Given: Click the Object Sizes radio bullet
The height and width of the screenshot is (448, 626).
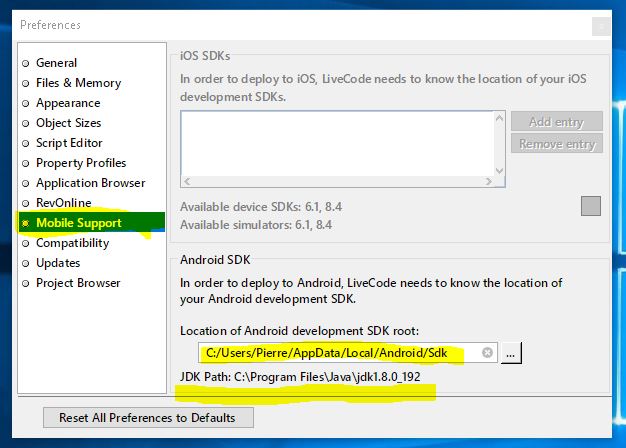Looking at the screenshot, I should 26,123.
